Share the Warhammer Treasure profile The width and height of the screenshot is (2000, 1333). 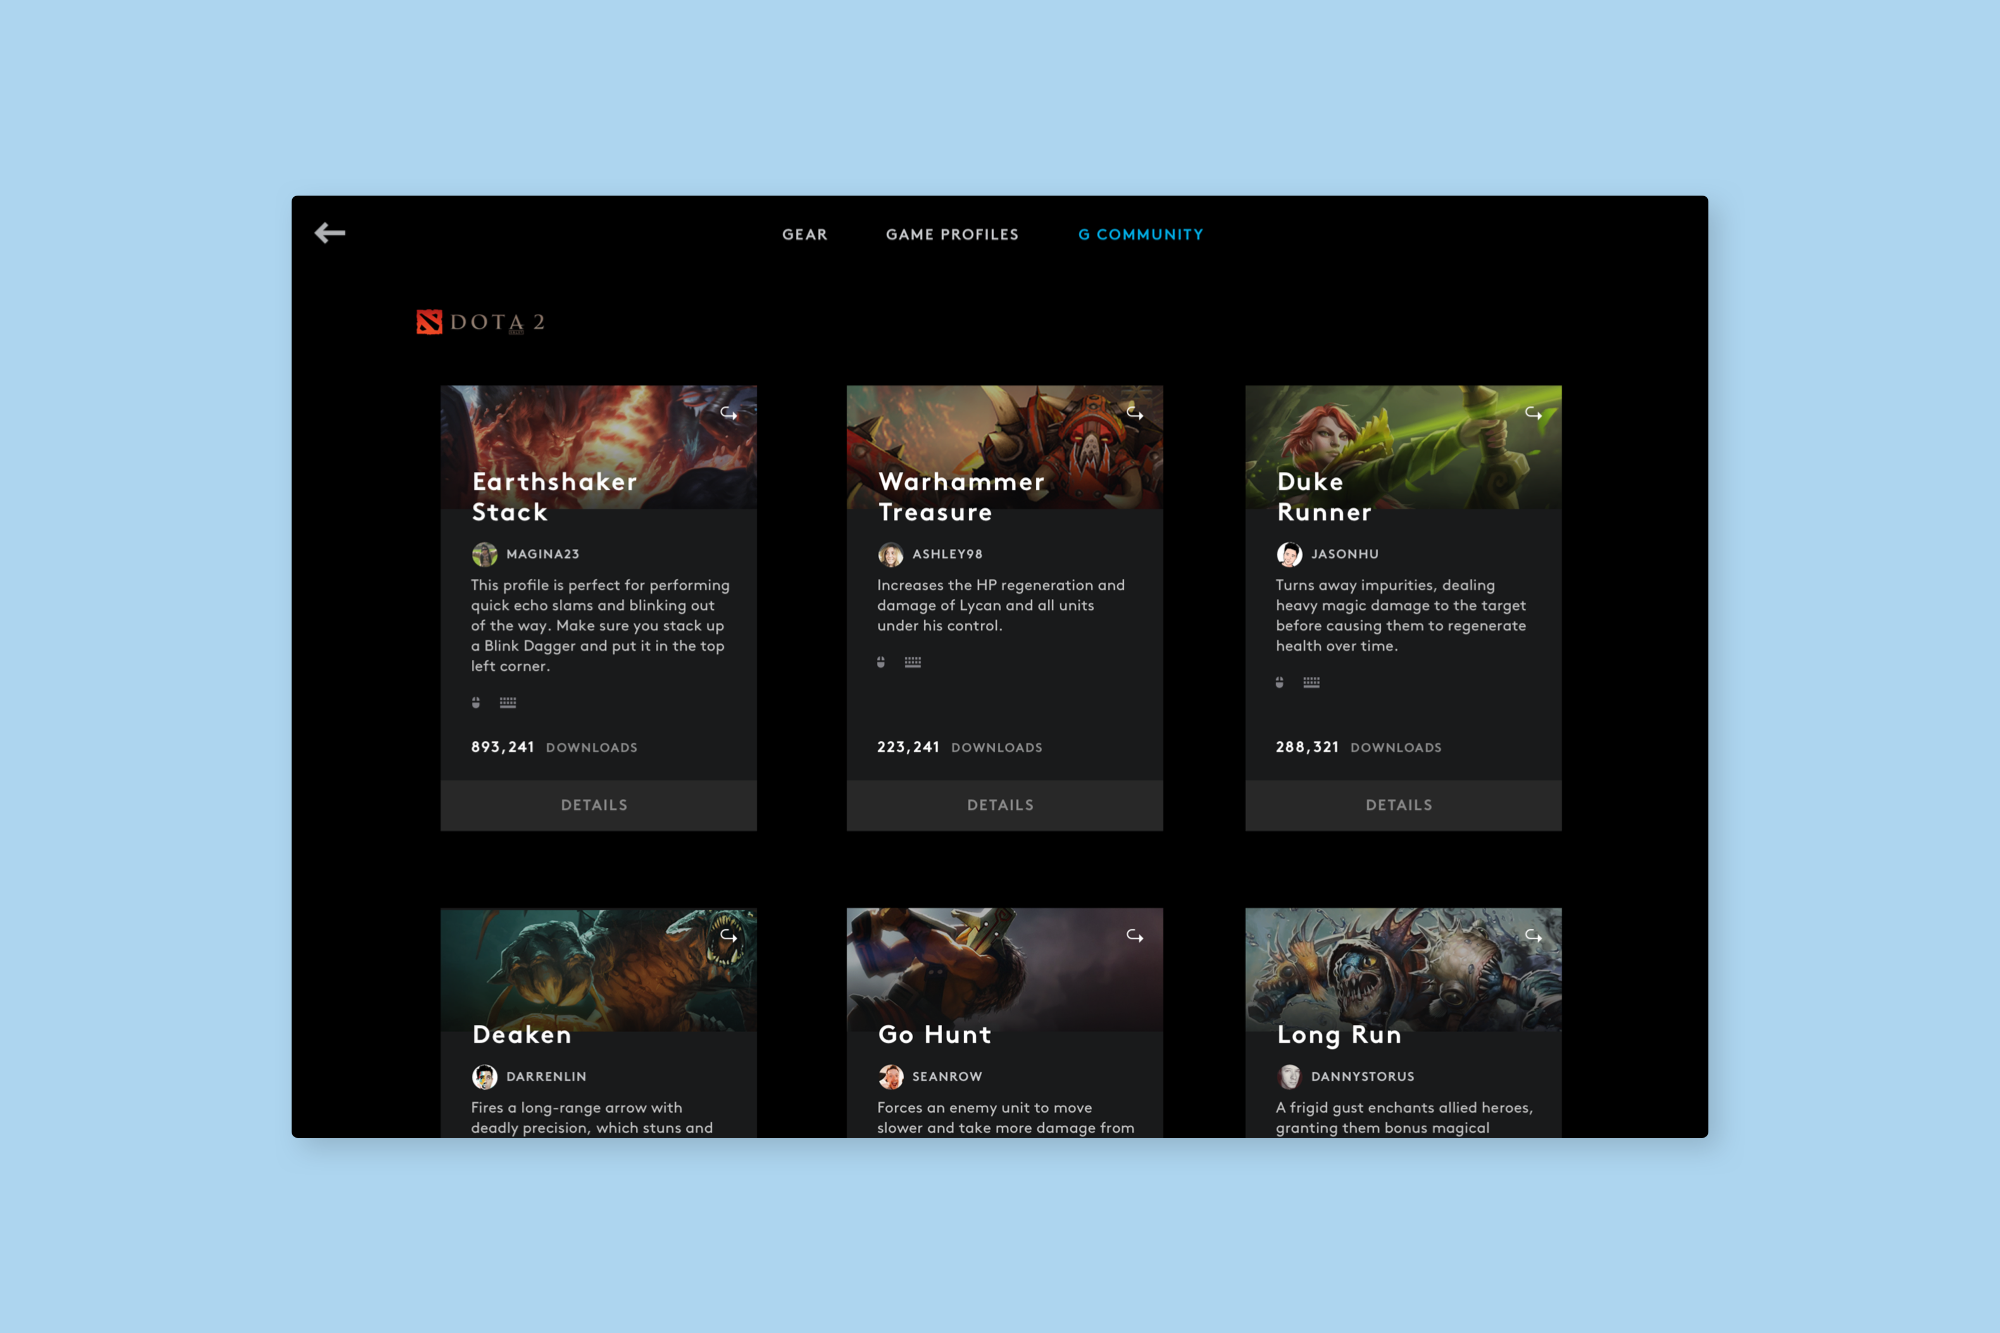1135,413
